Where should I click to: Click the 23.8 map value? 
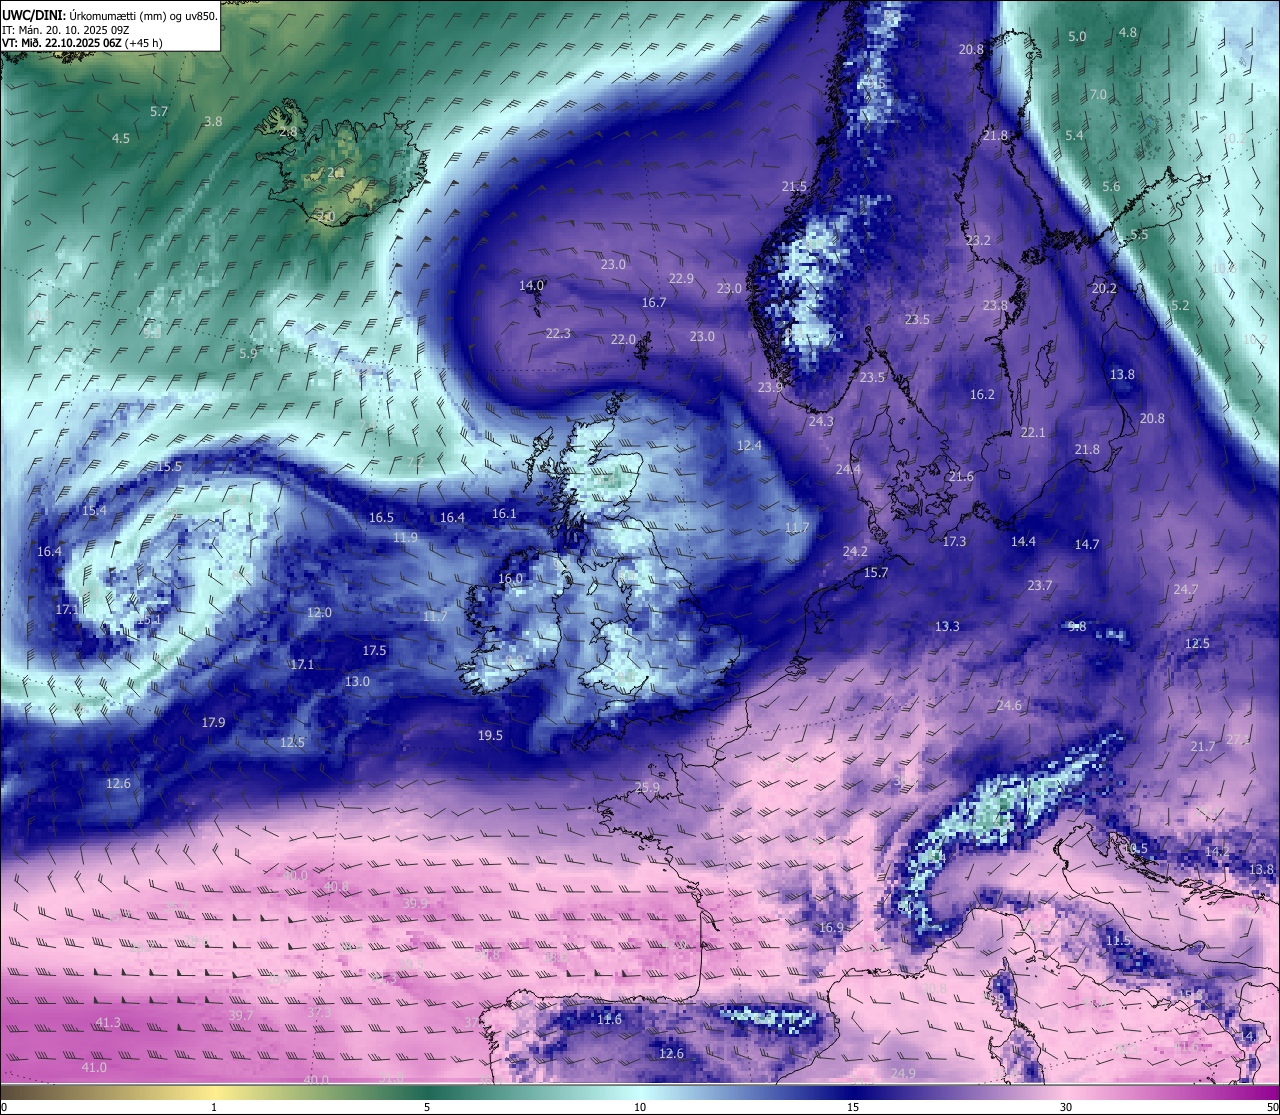(x=995, y=305)
